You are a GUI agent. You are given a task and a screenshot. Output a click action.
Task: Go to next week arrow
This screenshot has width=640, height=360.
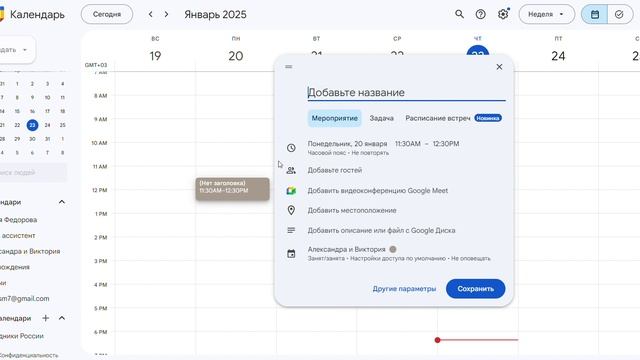[166, 14]
